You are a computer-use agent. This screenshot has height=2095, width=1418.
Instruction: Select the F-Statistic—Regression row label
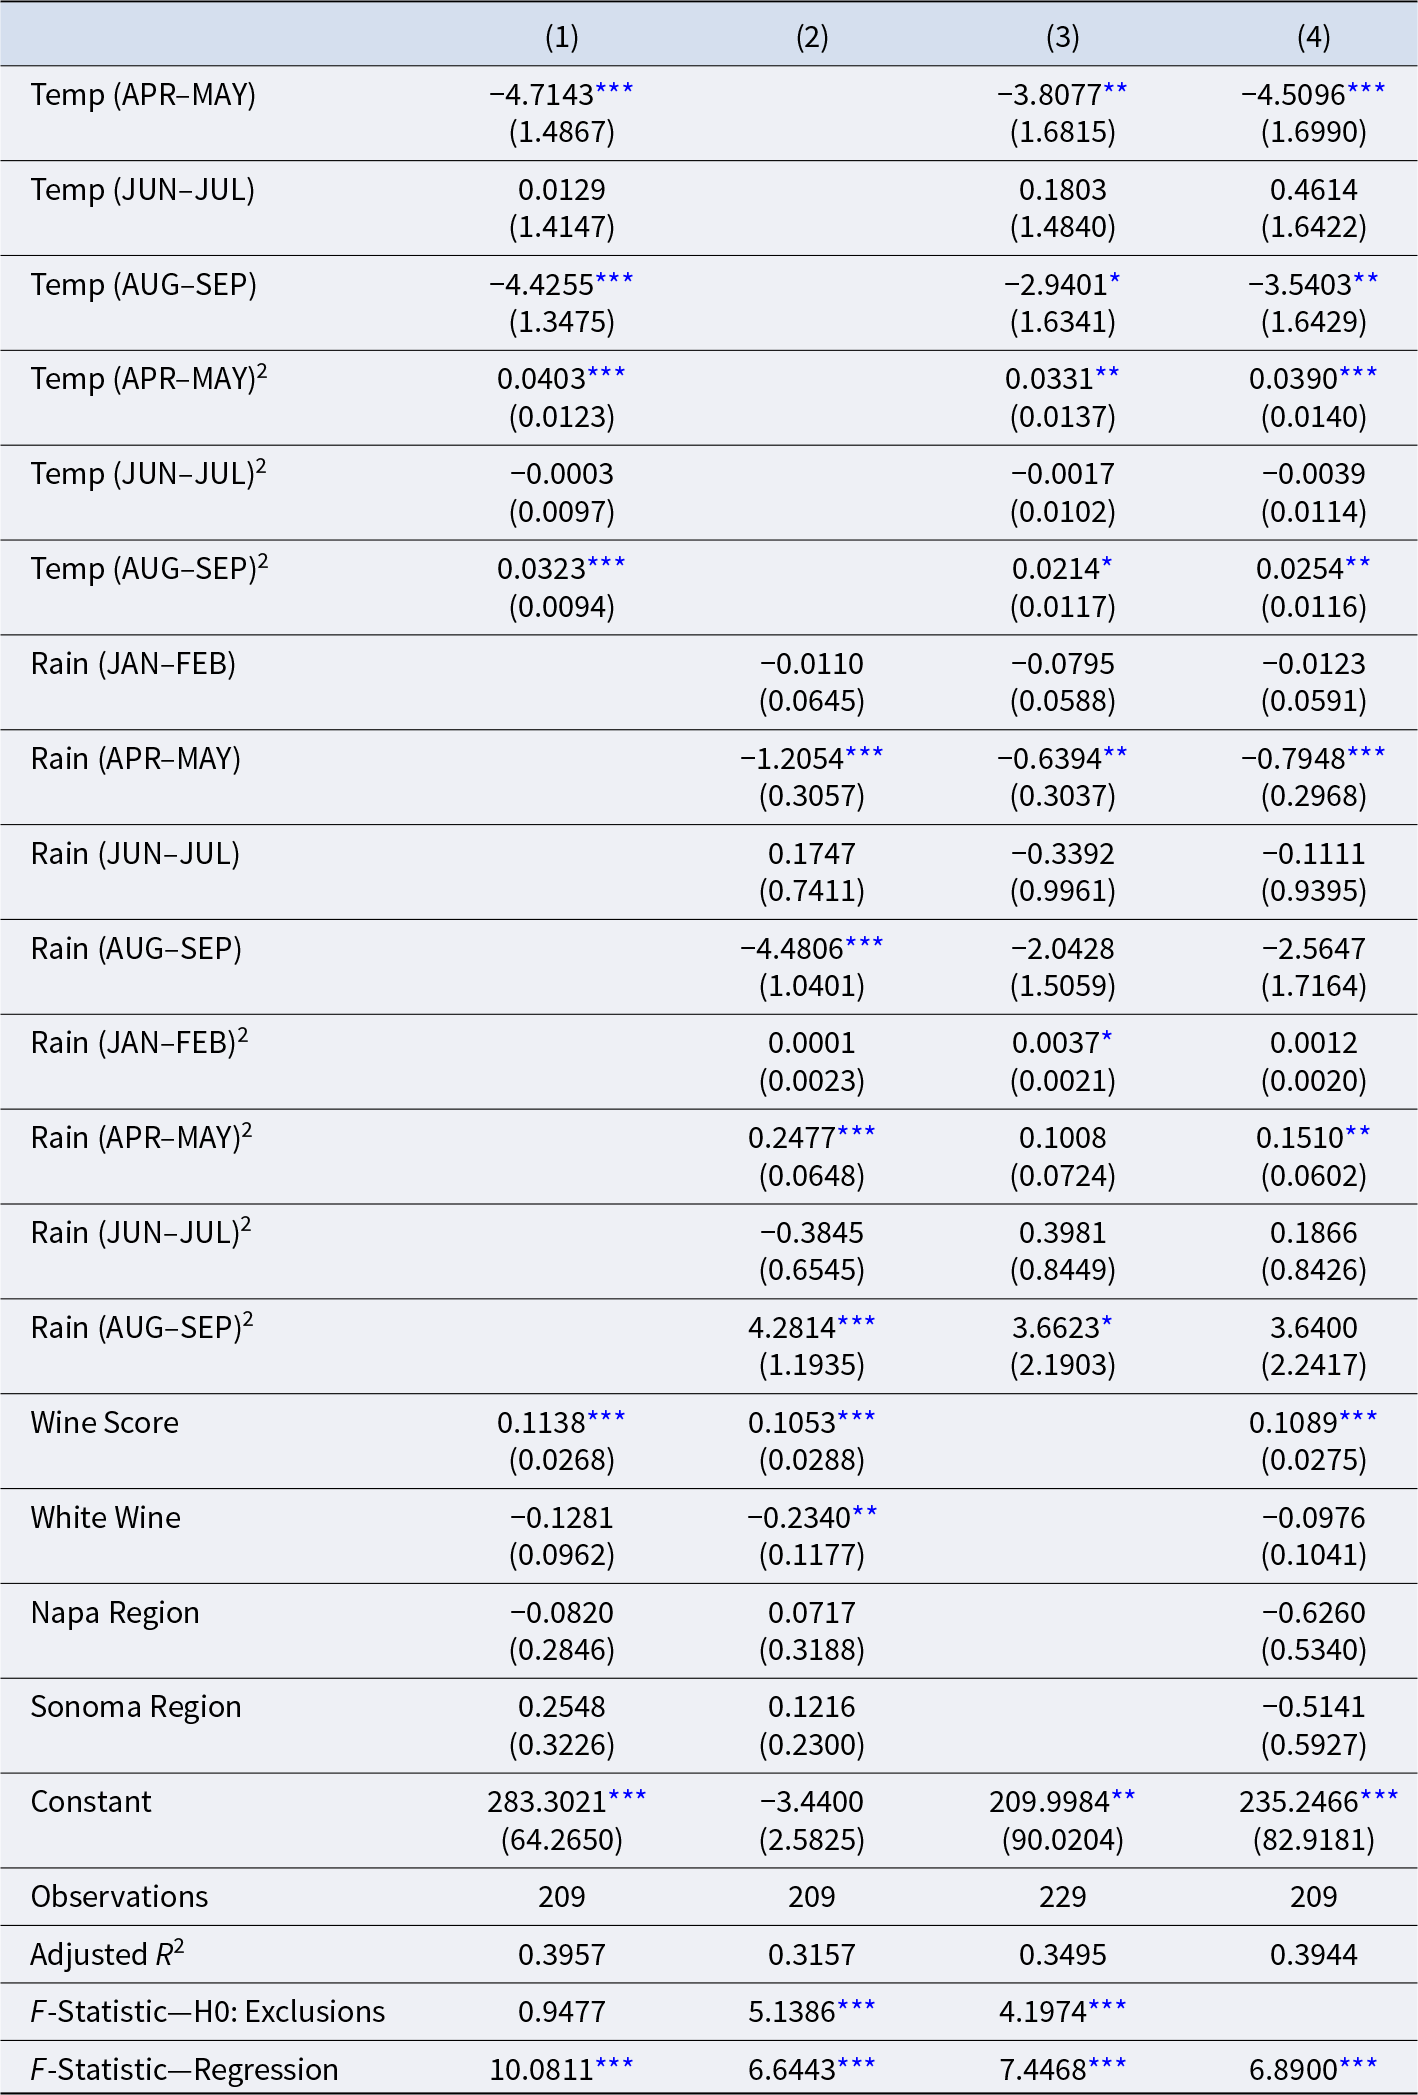[184, 2069]
